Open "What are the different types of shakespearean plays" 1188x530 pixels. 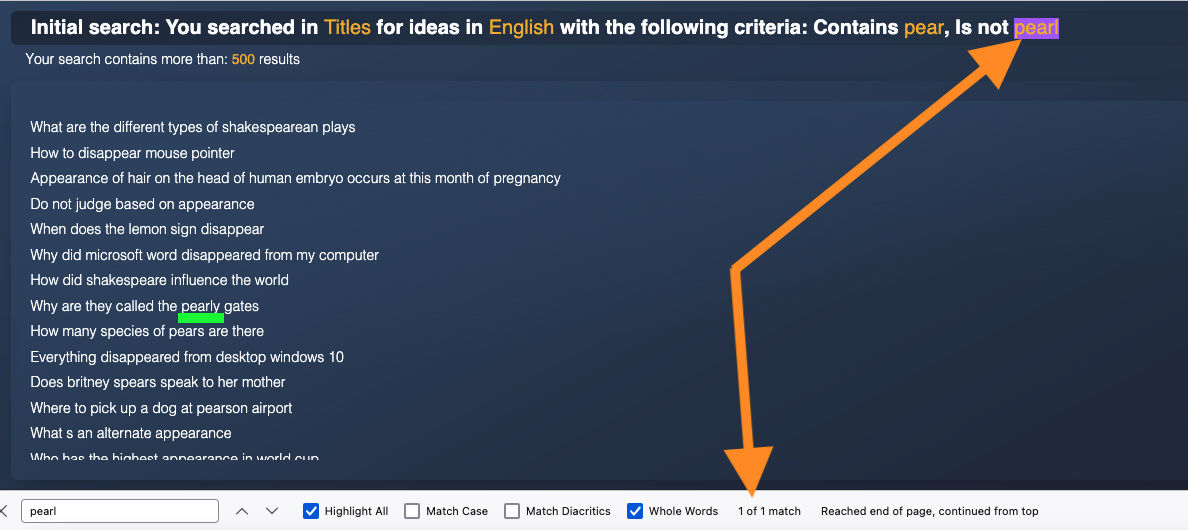pos(193,127)
